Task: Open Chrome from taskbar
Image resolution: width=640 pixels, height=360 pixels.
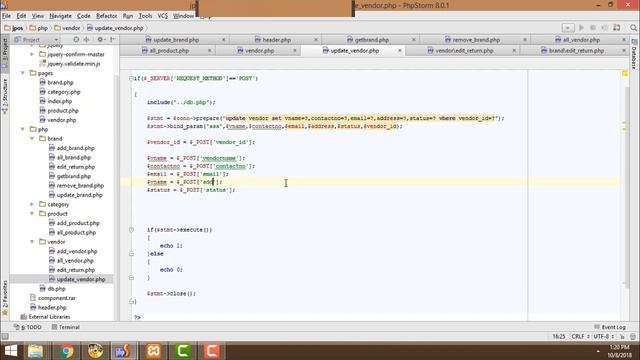Action: (x=66, y=351)
